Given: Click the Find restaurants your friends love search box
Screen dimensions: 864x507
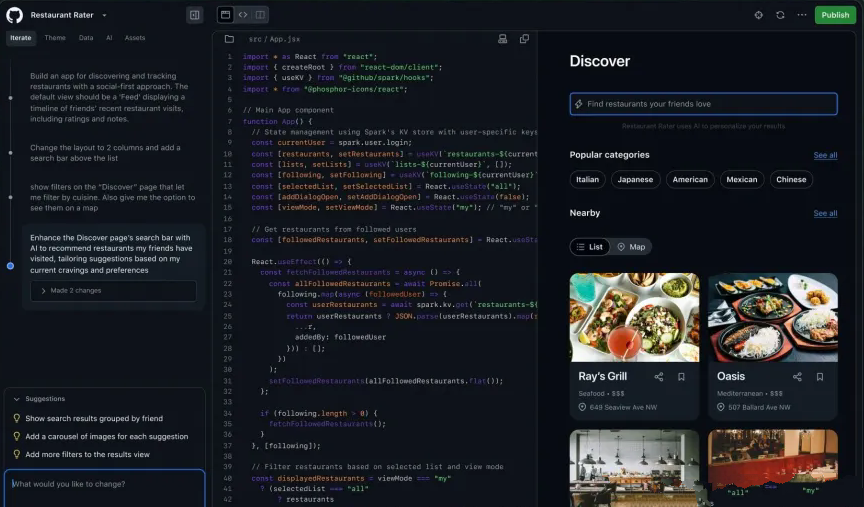Looking at the screenshot, I should pyautogui.click(x=704, y=104).
